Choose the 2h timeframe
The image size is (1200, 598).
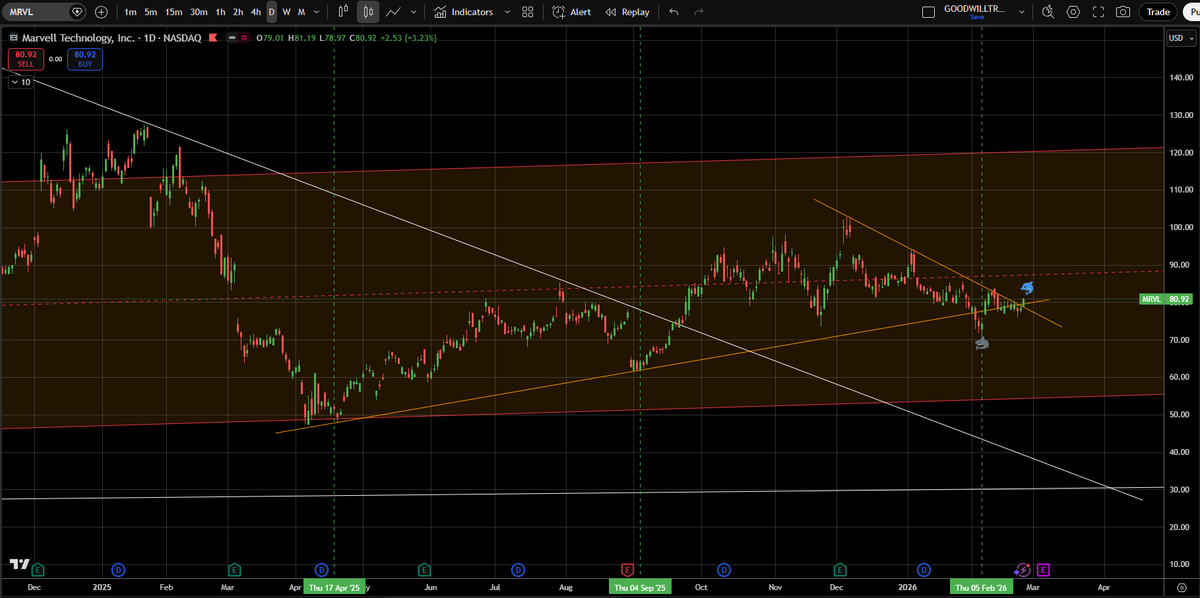pos(237,12)
